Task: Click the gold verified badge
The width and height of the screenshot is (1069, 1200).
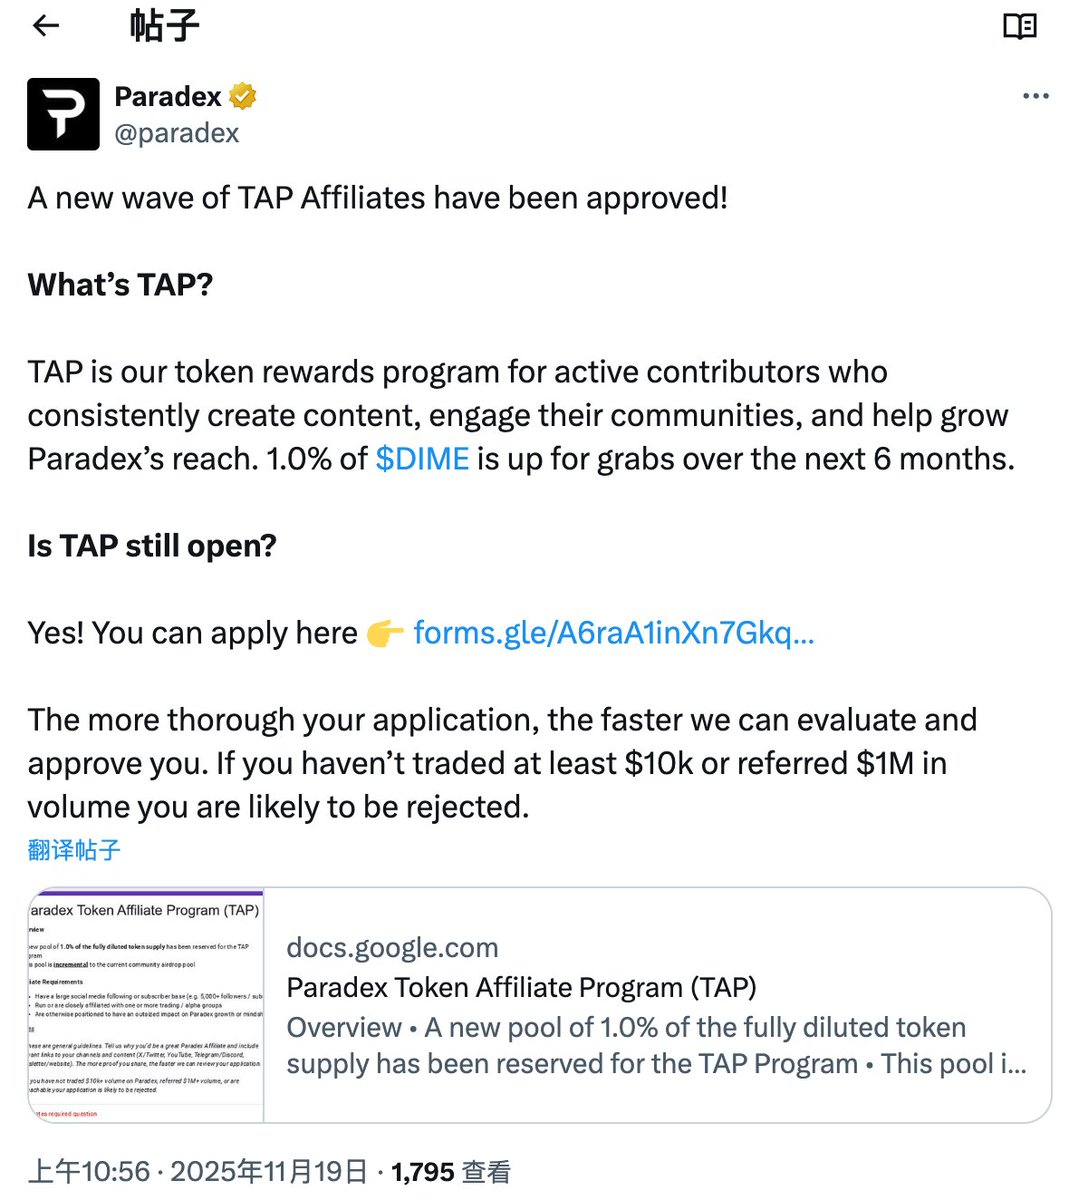Action: click(x=243, y=96)
